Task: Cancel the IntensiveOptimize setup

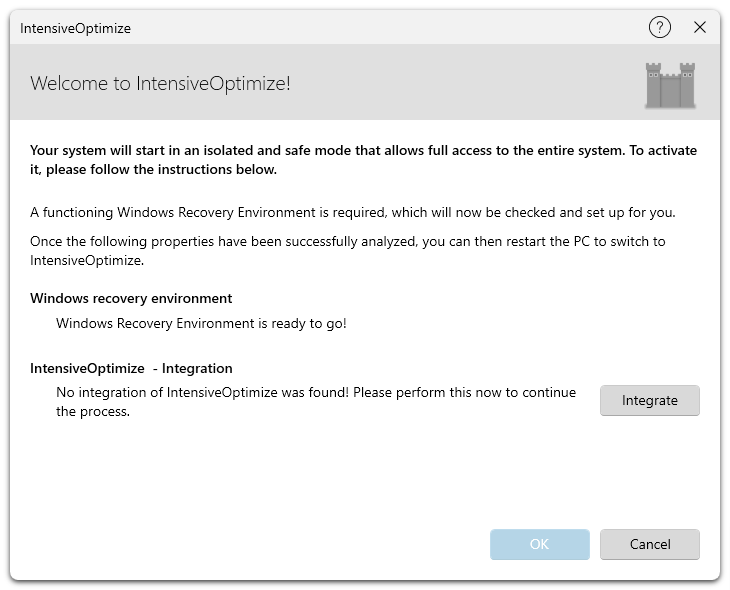Action: pos(649,544)
